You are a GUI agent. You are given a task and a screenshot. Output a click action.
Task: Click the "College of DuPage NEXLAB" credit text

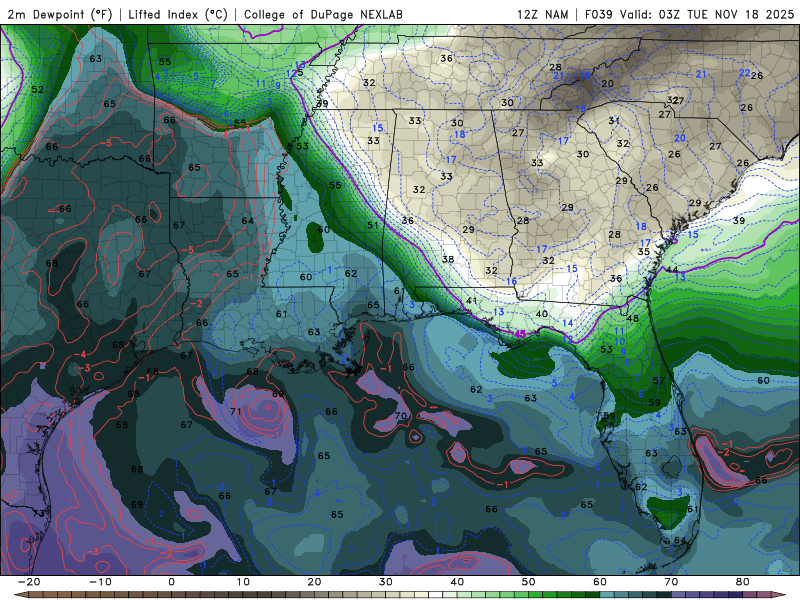(323, 14)
